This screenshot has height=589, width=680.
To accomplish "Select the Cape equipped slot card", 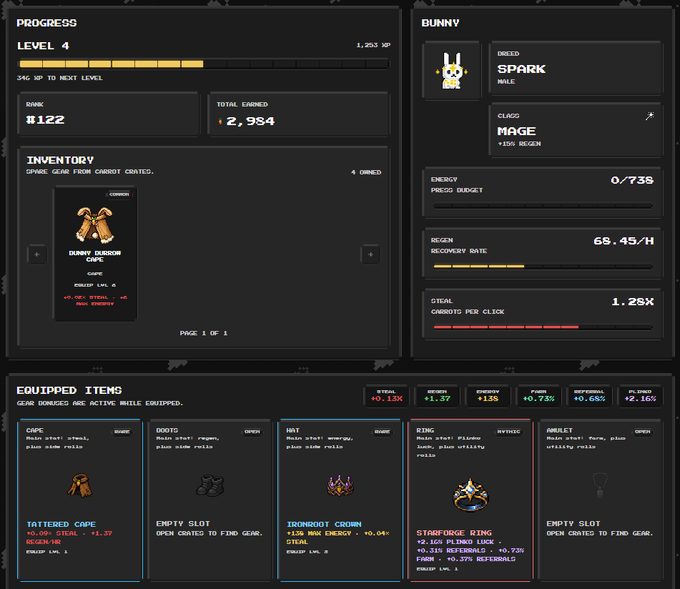I will pyautogui.click(x=80, y=500).
